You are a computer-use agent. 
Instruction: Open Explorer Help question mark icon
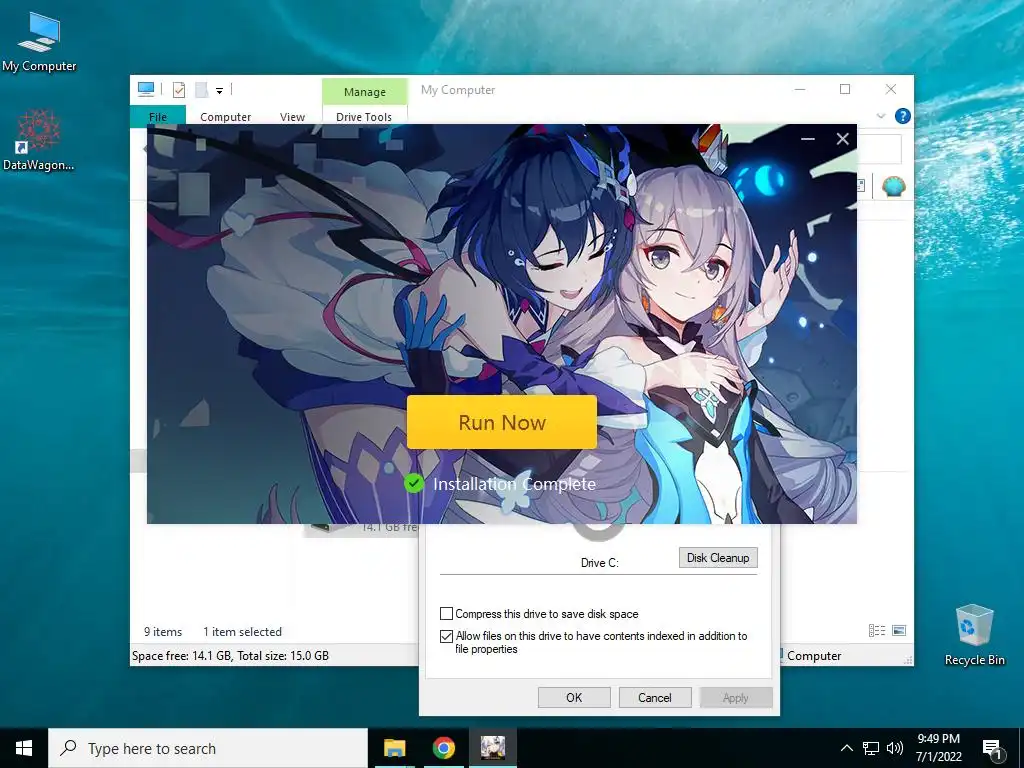pos(903,116)
